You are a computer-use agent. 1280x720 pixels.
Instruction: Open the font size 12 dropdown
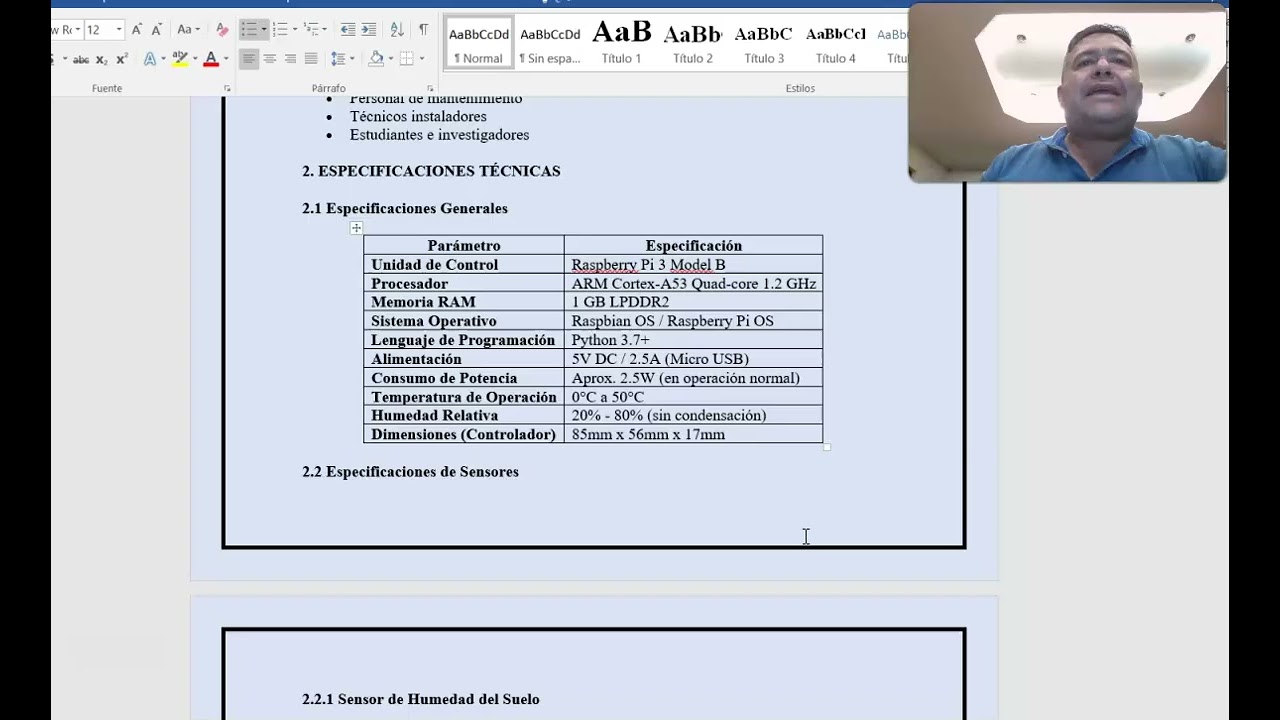click(x=119, y=30)
